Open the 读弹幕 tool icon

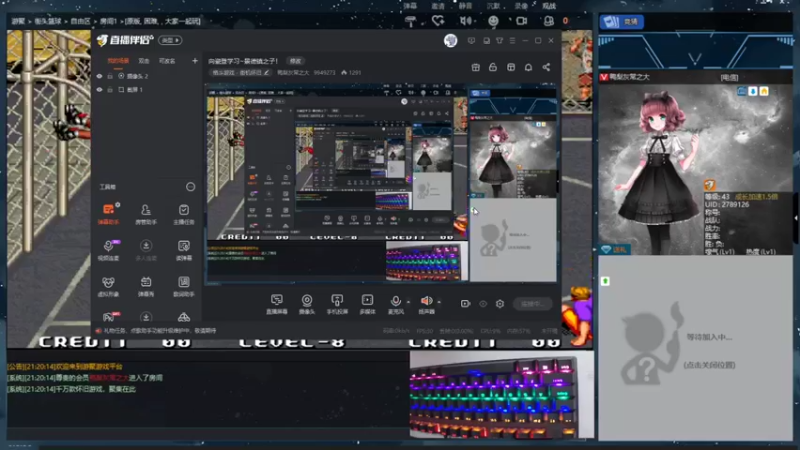(184, 249)
